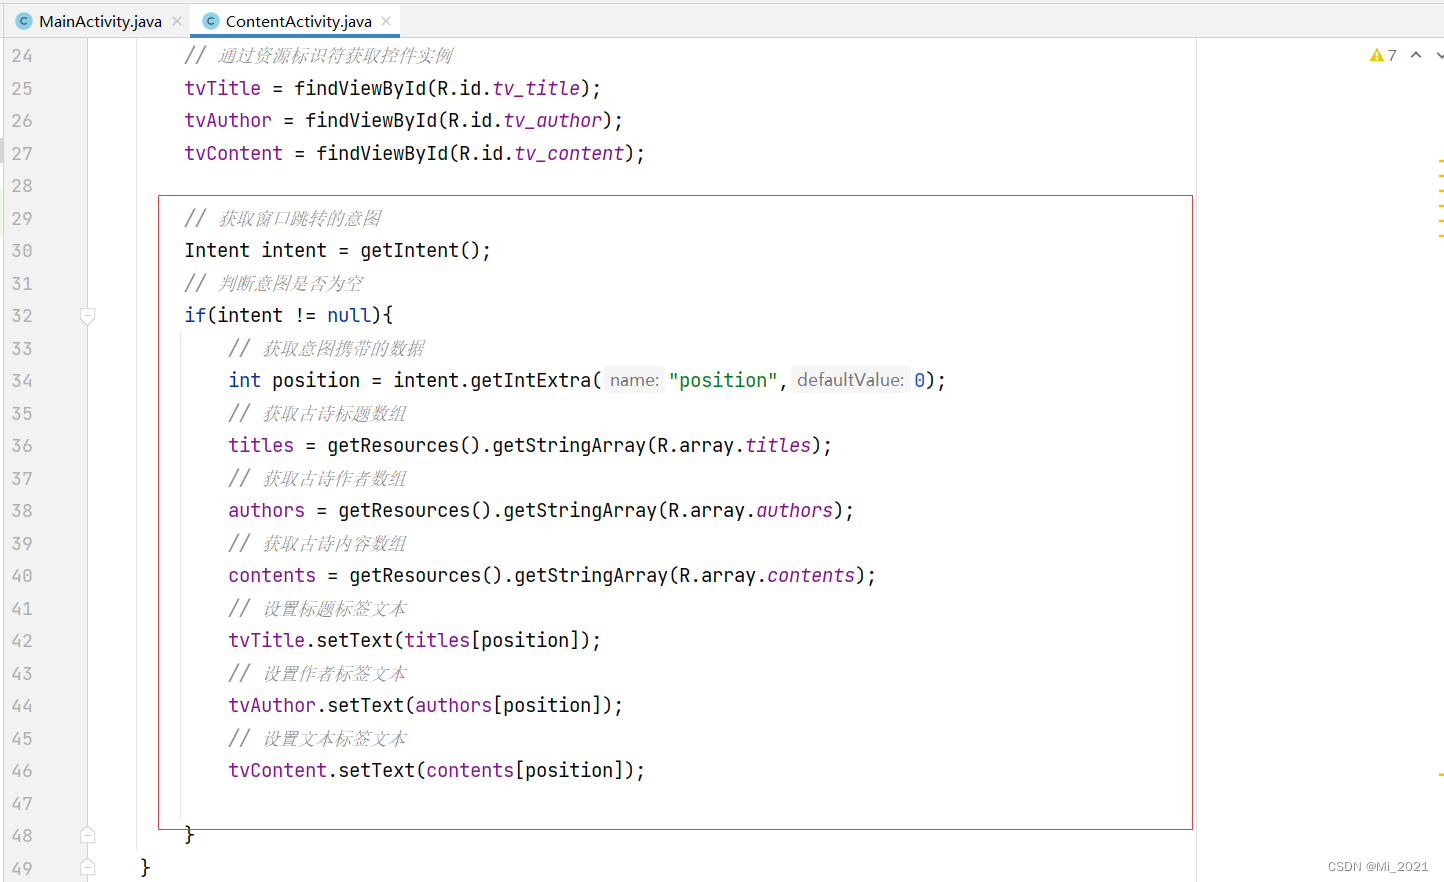Click the int keyword on line 34
The image size is (1444, 882).
[244, 380]
